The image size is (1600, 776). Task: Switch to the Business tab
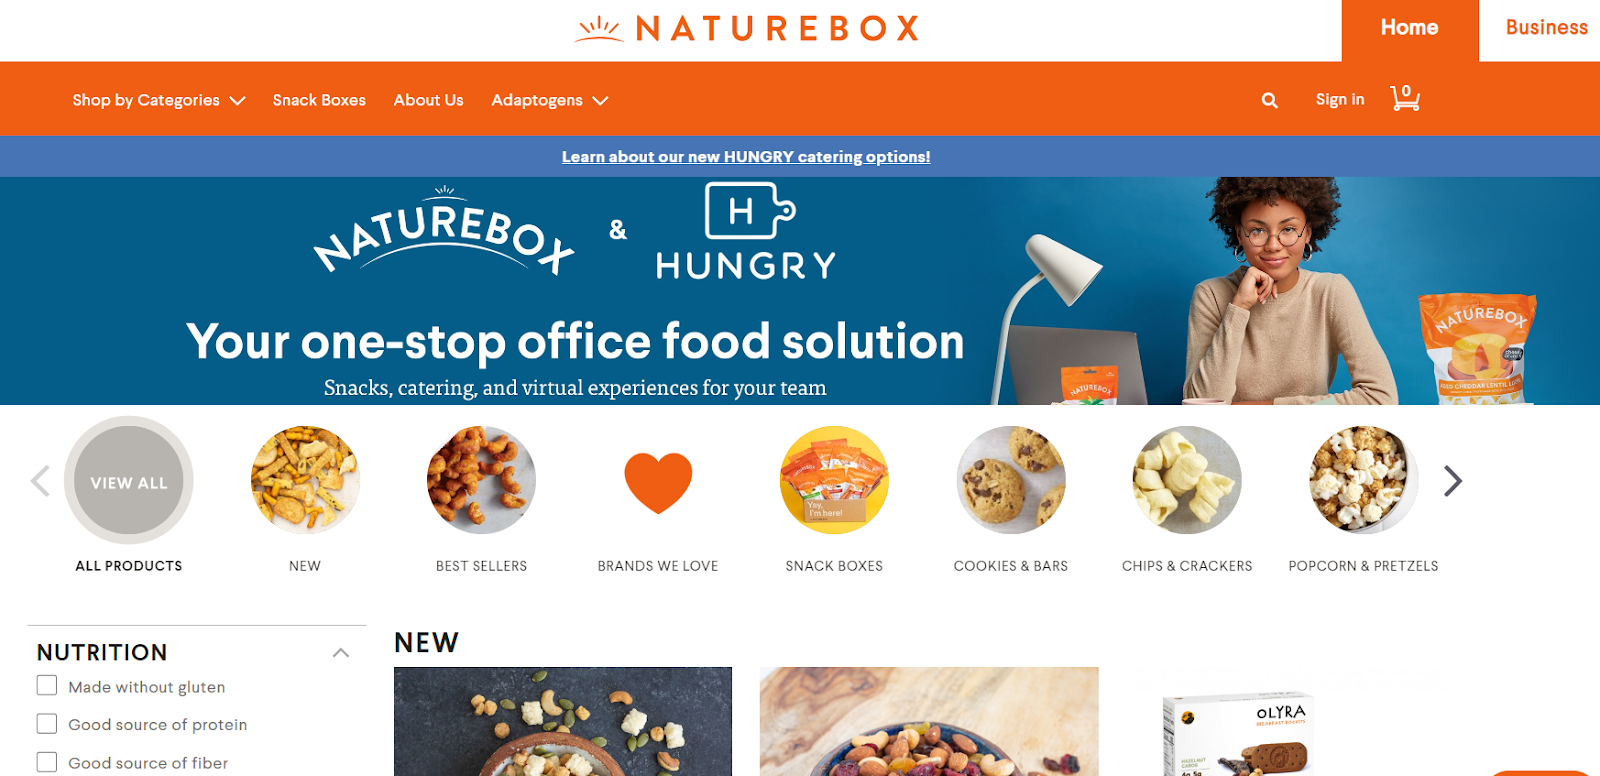(x=1546, y=28)
